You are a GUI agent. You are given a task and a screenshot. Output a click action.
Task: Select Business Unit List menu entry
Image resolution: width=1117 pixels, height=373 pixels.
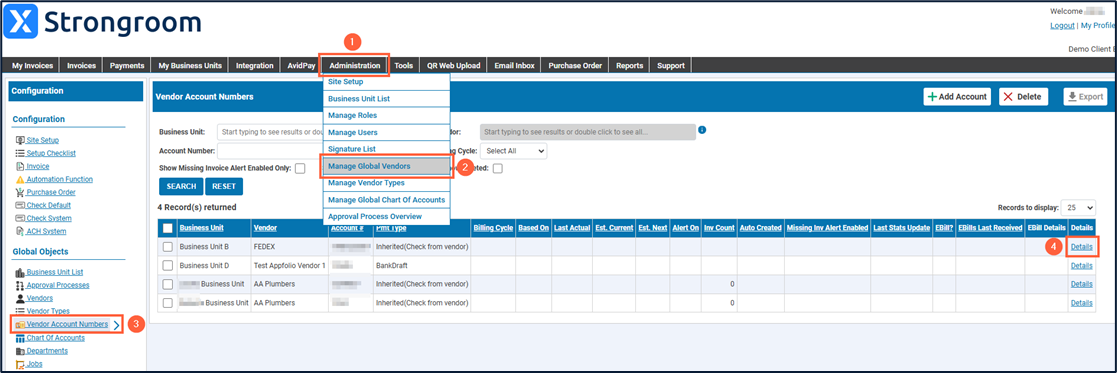pyautogui.click(x=387, y=98)
